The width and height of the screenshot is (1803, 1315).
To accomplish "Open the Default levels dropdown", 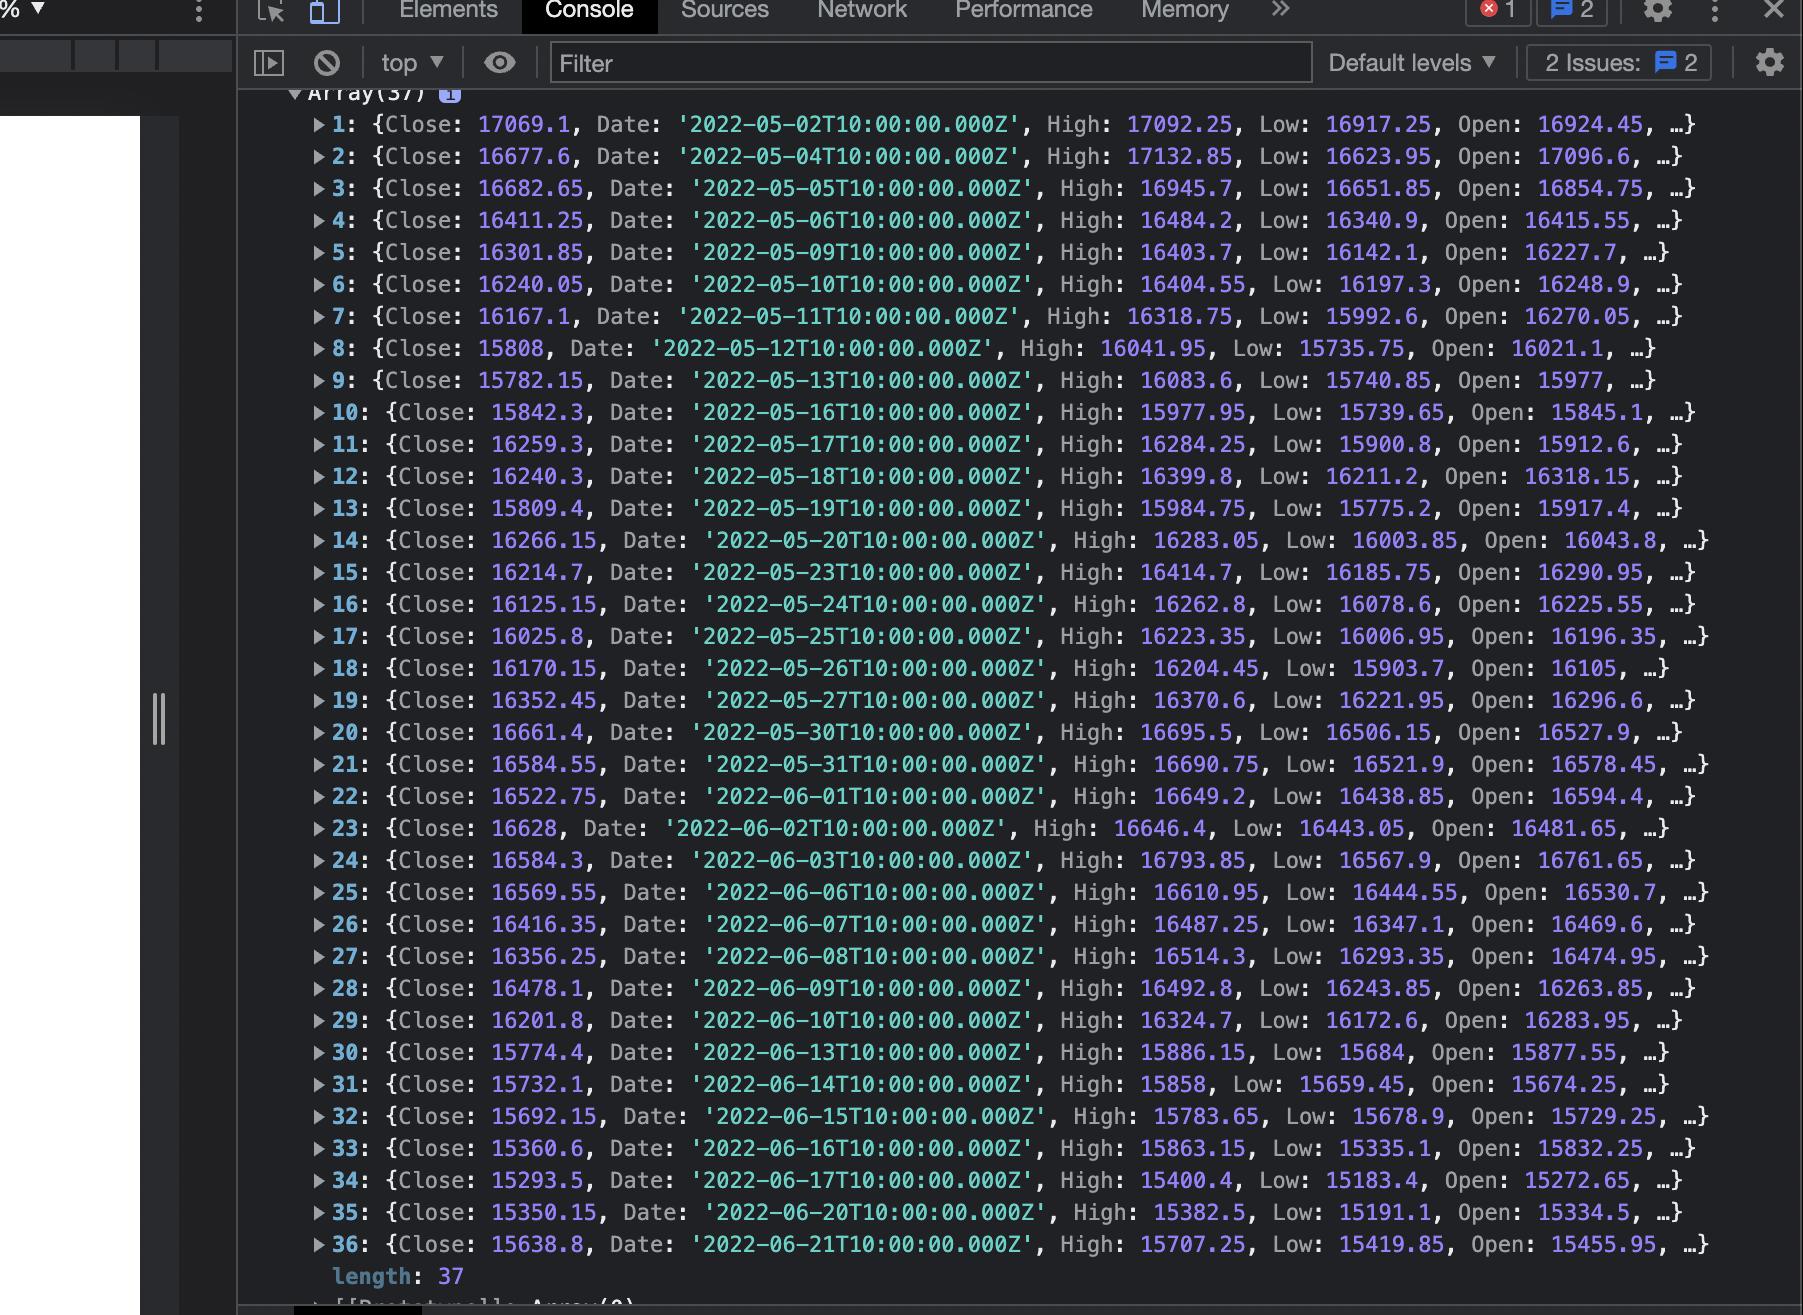I will pos(1412,63).
